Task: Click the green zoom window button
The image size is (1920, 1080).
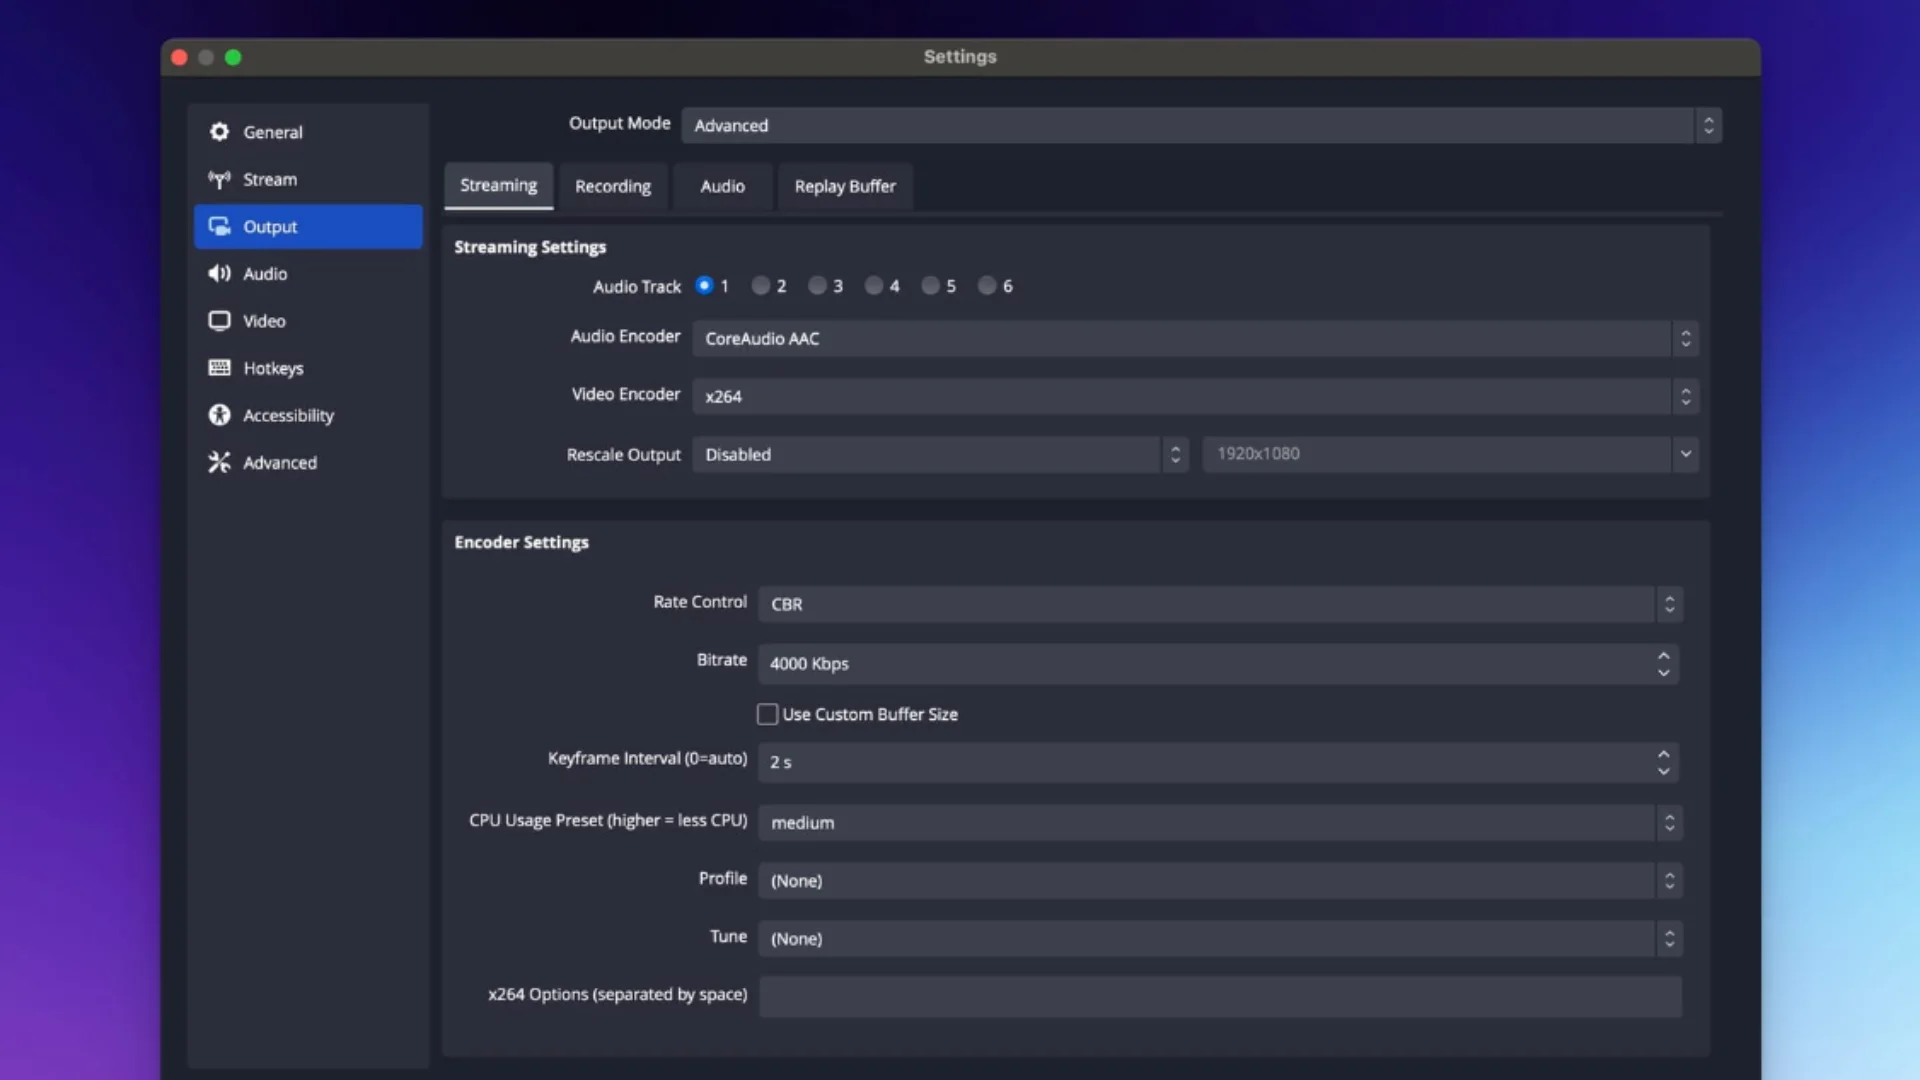Action: coord(233,57)
